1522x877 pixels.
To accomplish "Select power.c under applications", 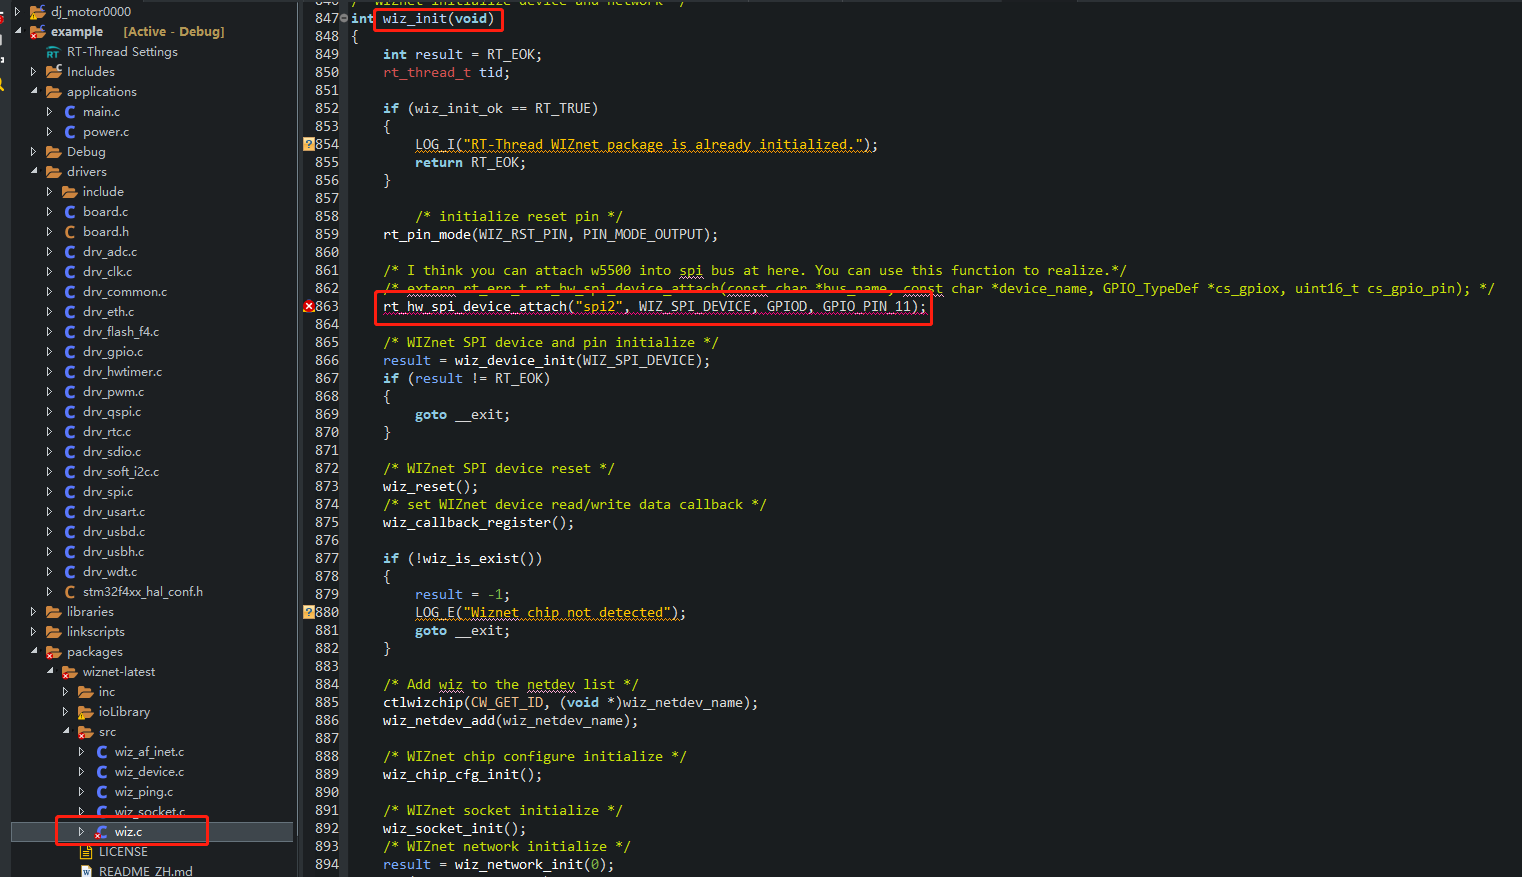I will click(101, 131).
